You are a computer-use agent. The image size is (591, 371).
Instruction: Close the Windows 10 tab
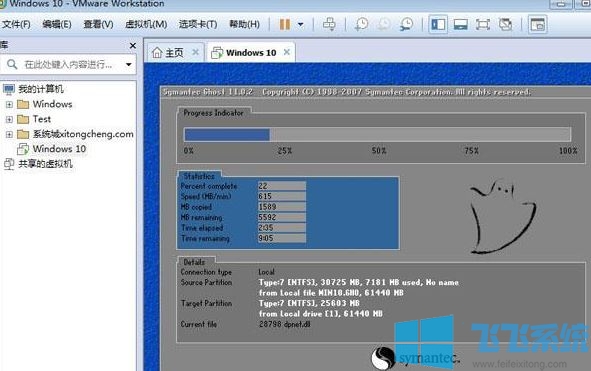[x=287, y=52]
